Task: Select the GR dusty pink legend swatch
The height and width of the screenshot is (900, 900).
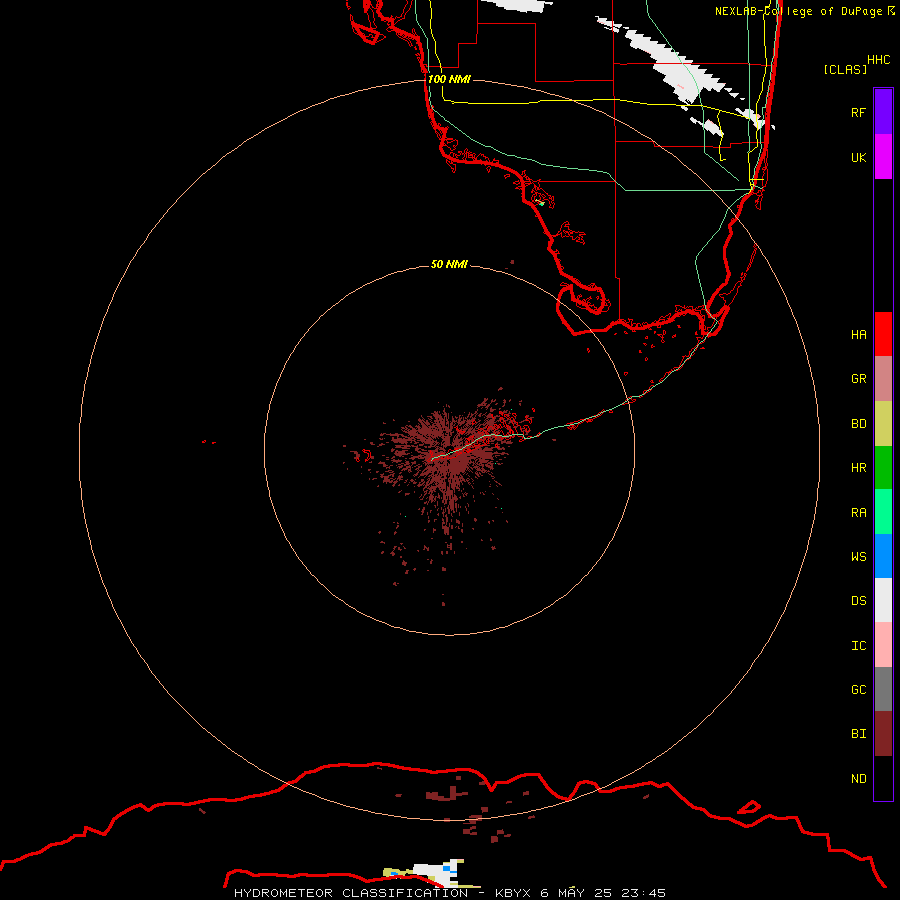Action: [x=883, y=379]
